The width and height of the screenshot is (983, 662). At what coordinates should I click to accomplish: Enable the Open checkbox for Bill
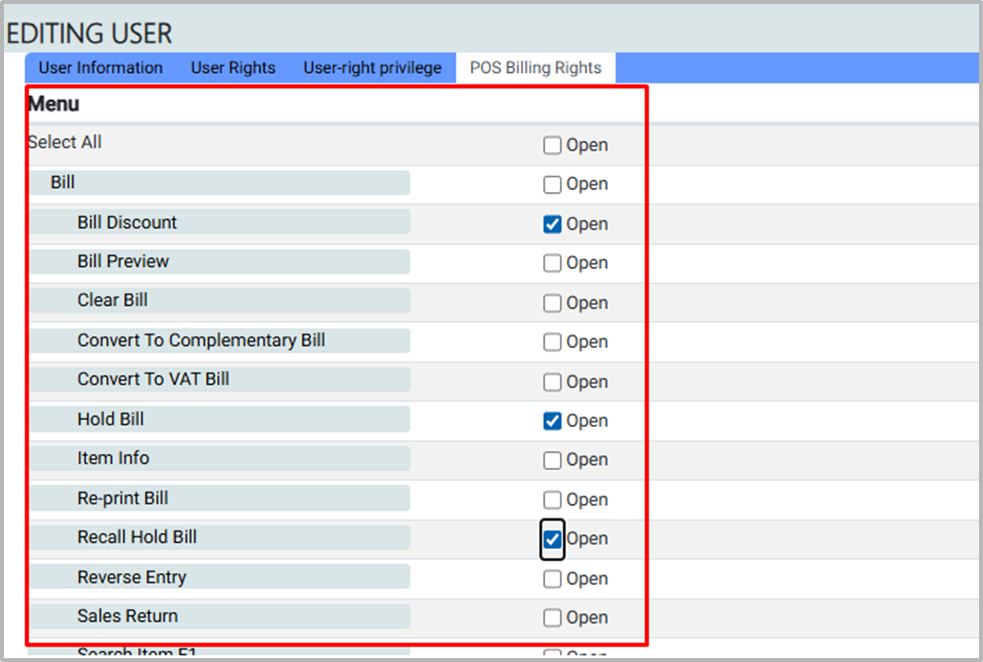point(552,185)
